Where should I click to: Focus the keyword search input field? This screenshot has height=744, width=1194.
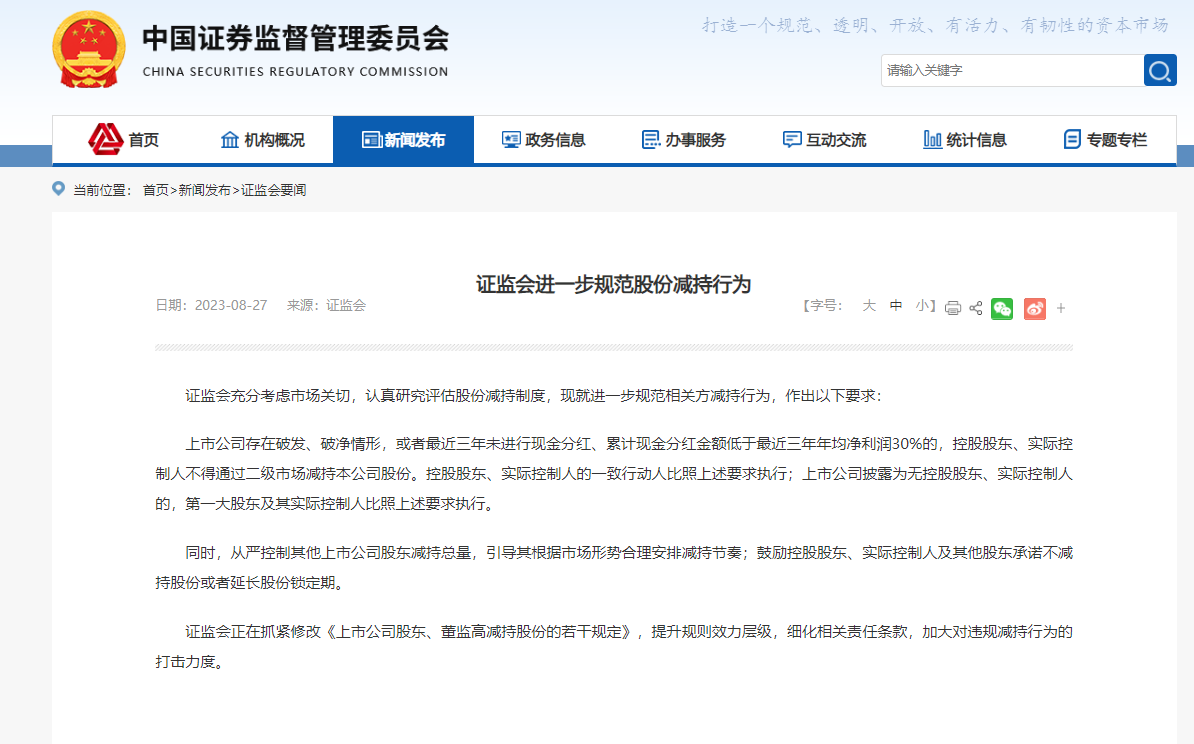coord(1012,71)
